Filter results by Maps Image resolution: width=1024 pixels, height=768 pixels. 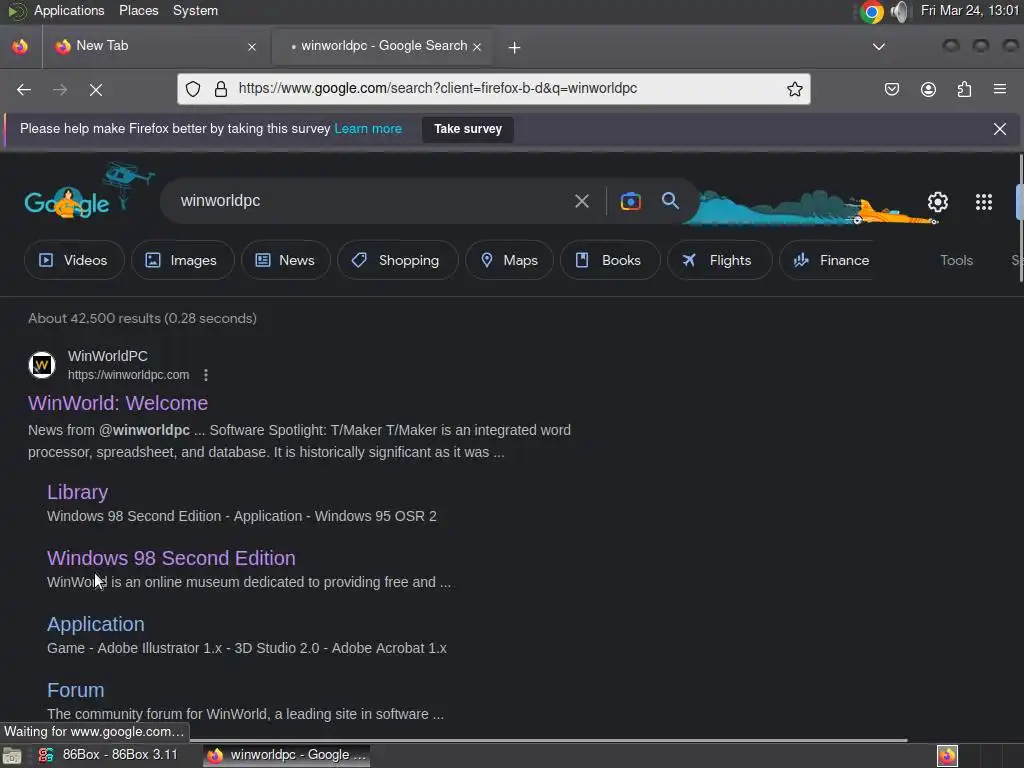tap(509, 260)
